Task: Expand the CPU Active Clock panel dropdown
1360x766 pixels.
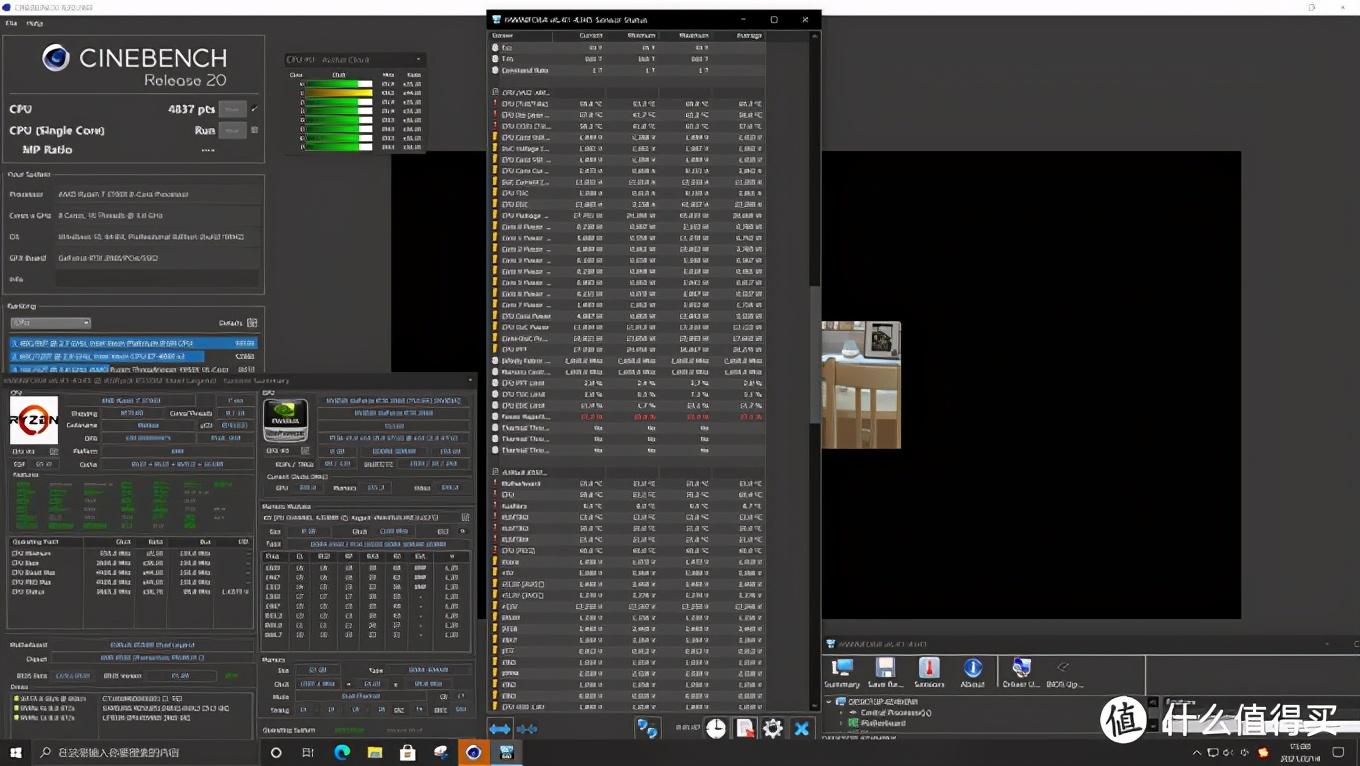Action: coord(419,60)
